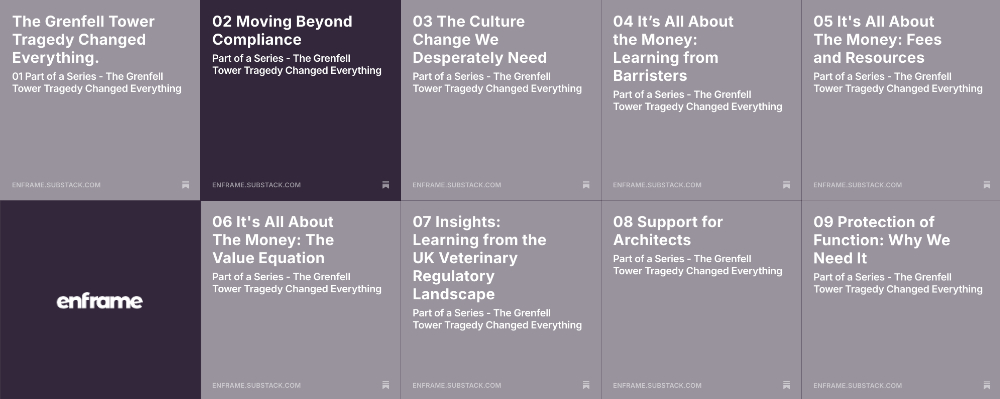Open '08 Support for Architects' title

[668, 231]
